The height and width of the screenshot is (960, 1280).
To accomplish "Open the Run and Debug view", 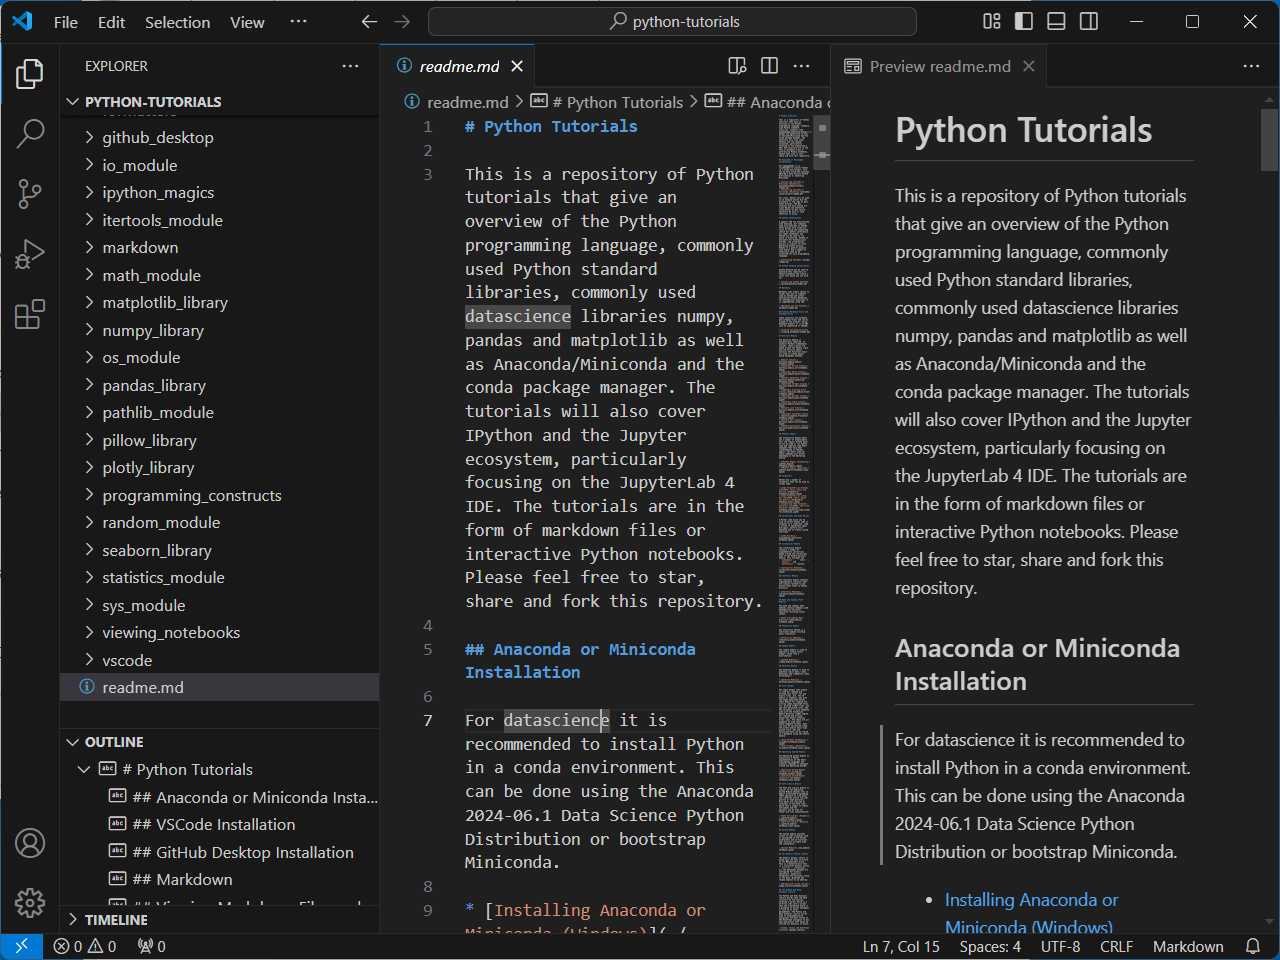I will tap(30, 254).
